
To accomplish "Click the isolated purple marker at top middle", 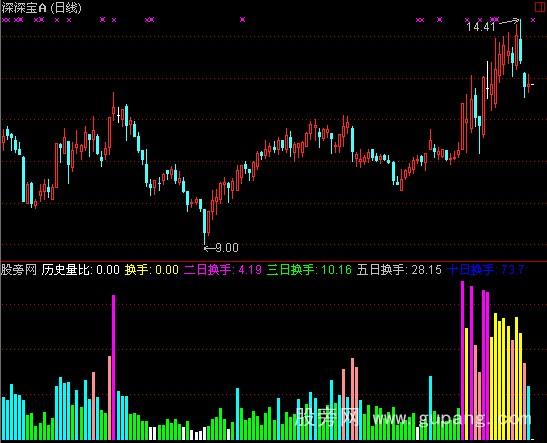I will point(242,20).
